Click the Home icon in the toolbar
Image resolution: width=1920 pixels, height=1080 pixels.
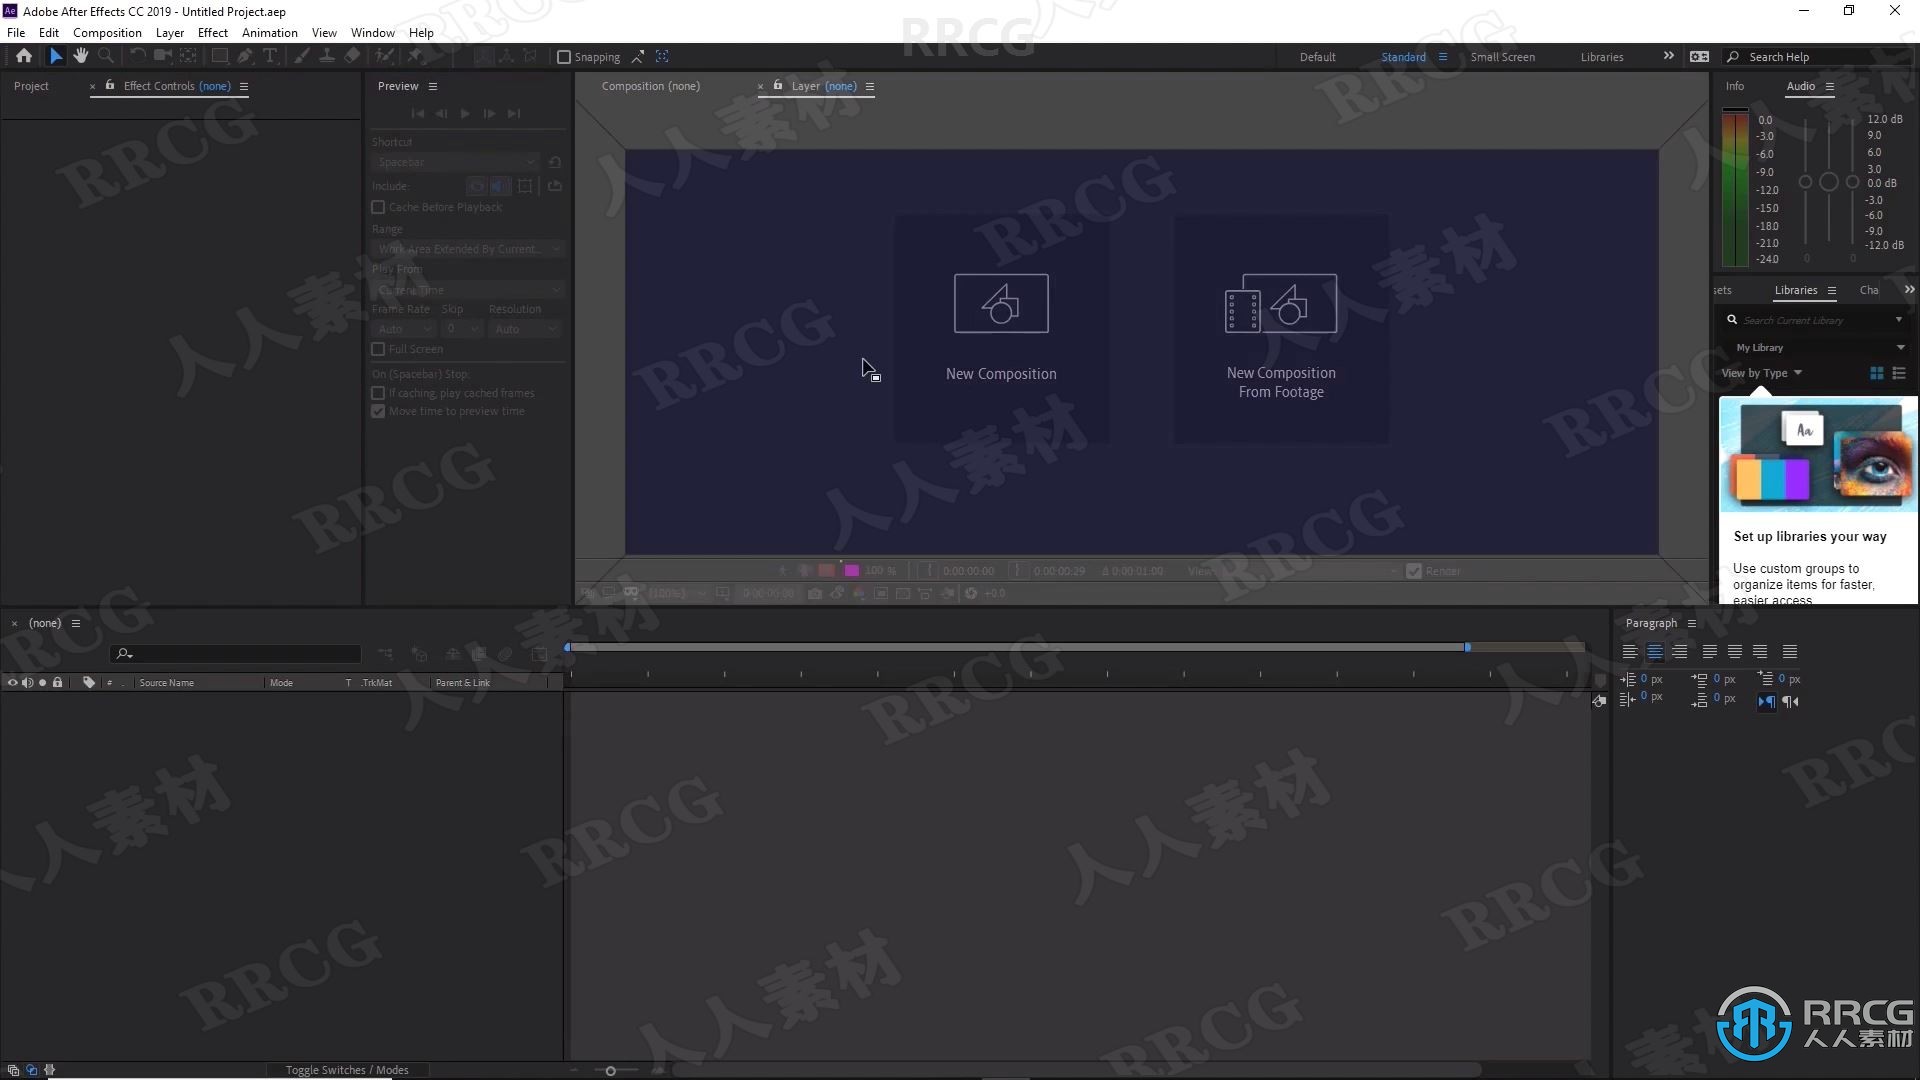(x=24, y=57)
